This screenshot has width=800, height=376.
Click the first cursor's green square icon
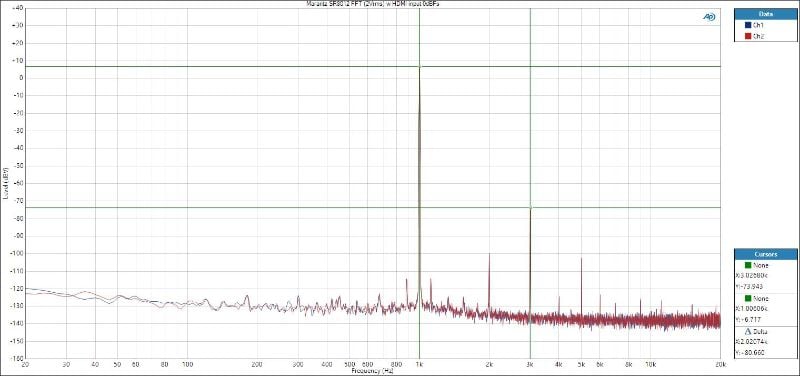[748, 265]
